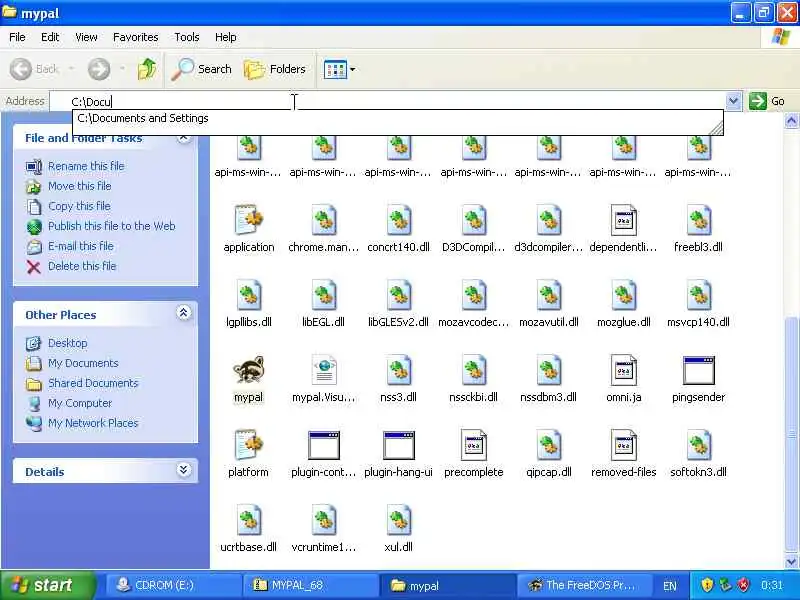Click the vertical scrollbar down arrow

(791, 562)
